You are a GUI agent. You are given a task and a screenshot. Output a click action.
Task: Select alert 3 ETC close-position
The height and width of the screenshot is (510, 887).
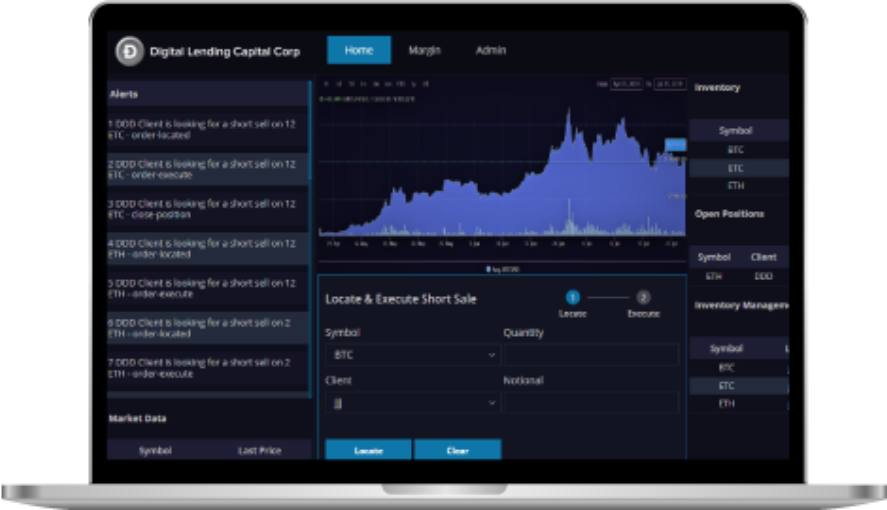(x=207, y=209)
